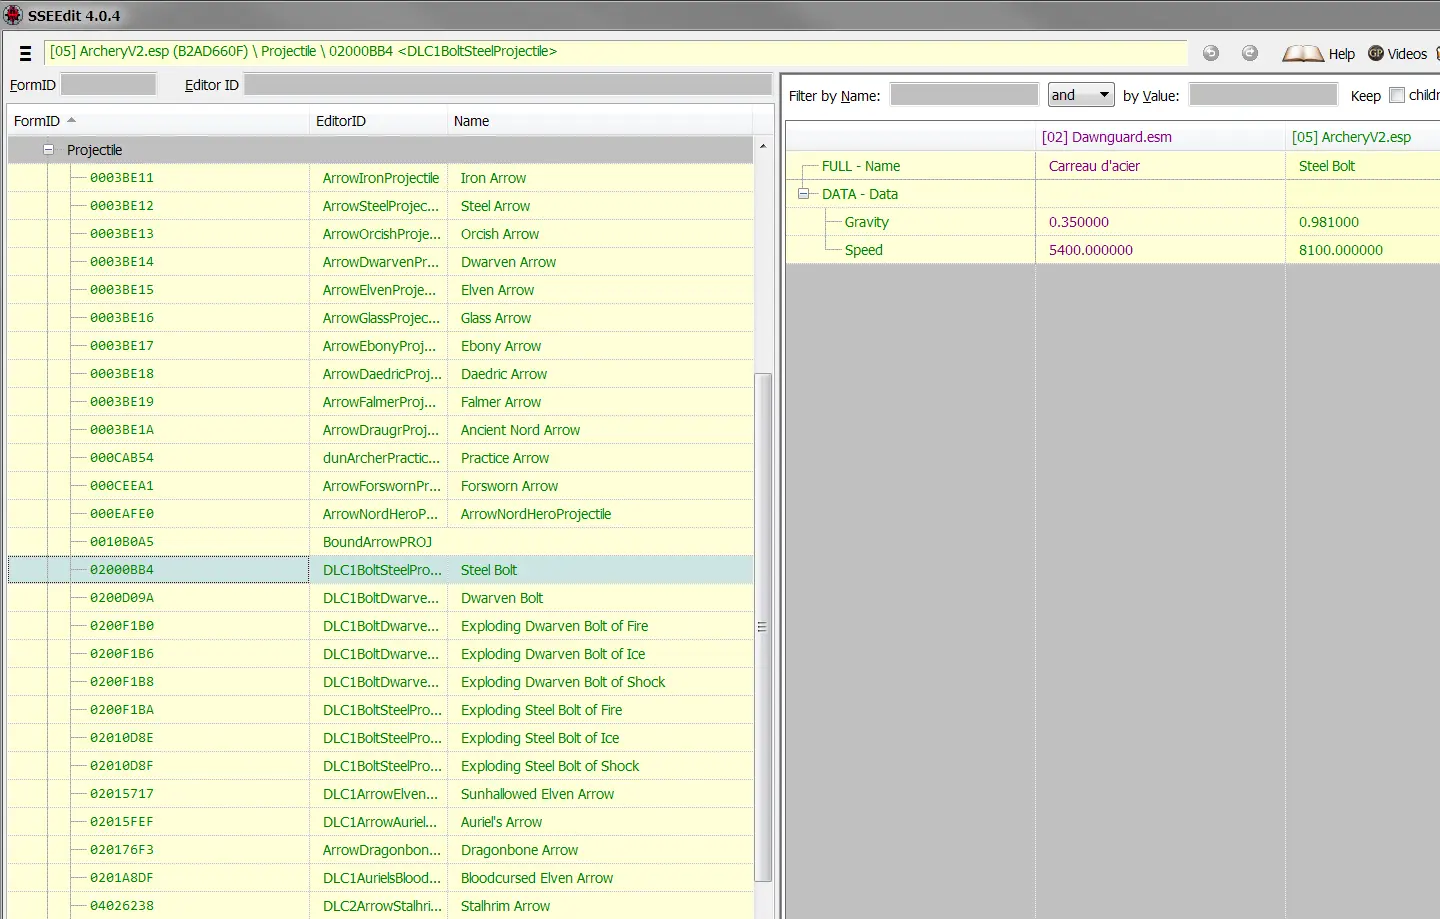Screen dimensions: 1440x919
Task: Select the Dwarven Arrow record
Action: [x=380, y=262]
